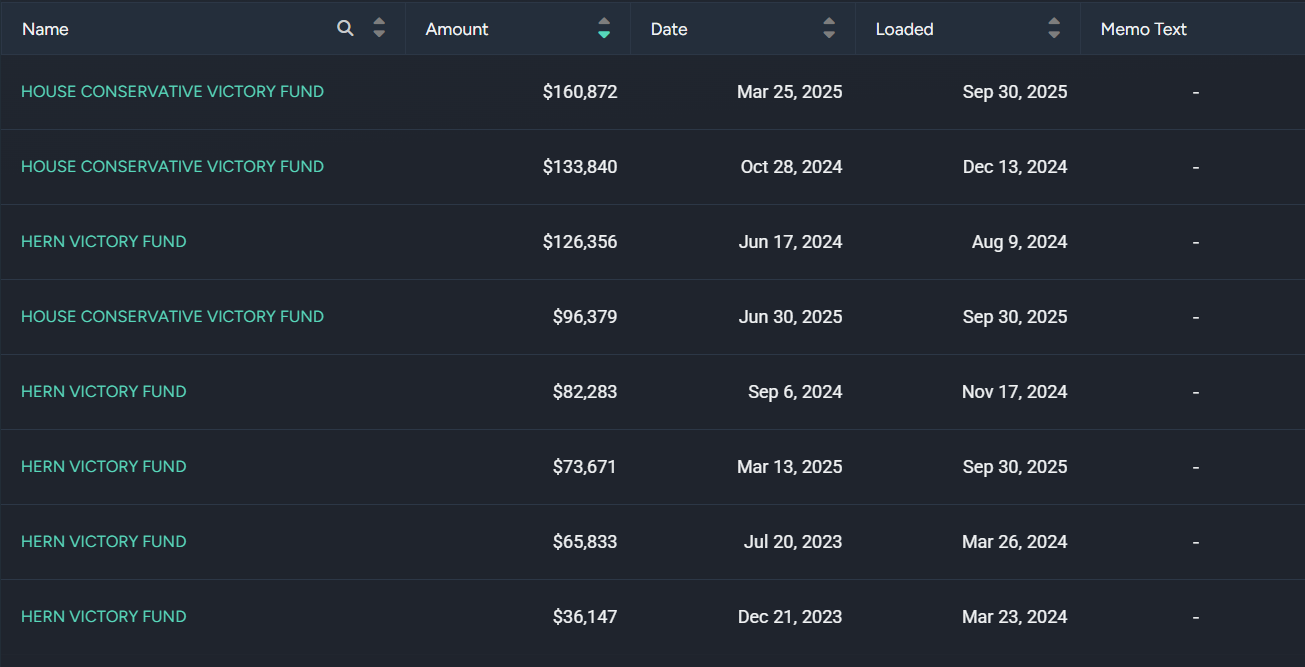This screenshot has width=1305, height=667.
Task: Click the search icon in the Name column
Action: 345,28
